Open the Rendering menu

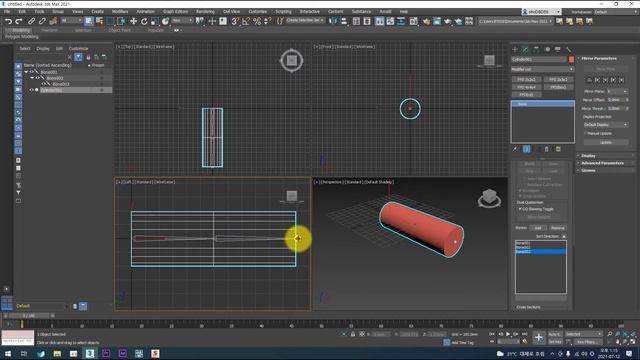pyautogui.click(x=205, y=11)
